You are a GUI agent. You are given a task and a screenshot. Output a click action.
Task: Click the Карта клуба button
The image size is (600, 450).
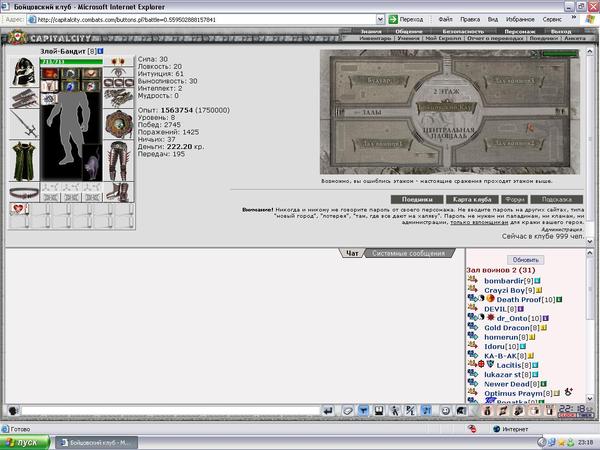point(472,199)
